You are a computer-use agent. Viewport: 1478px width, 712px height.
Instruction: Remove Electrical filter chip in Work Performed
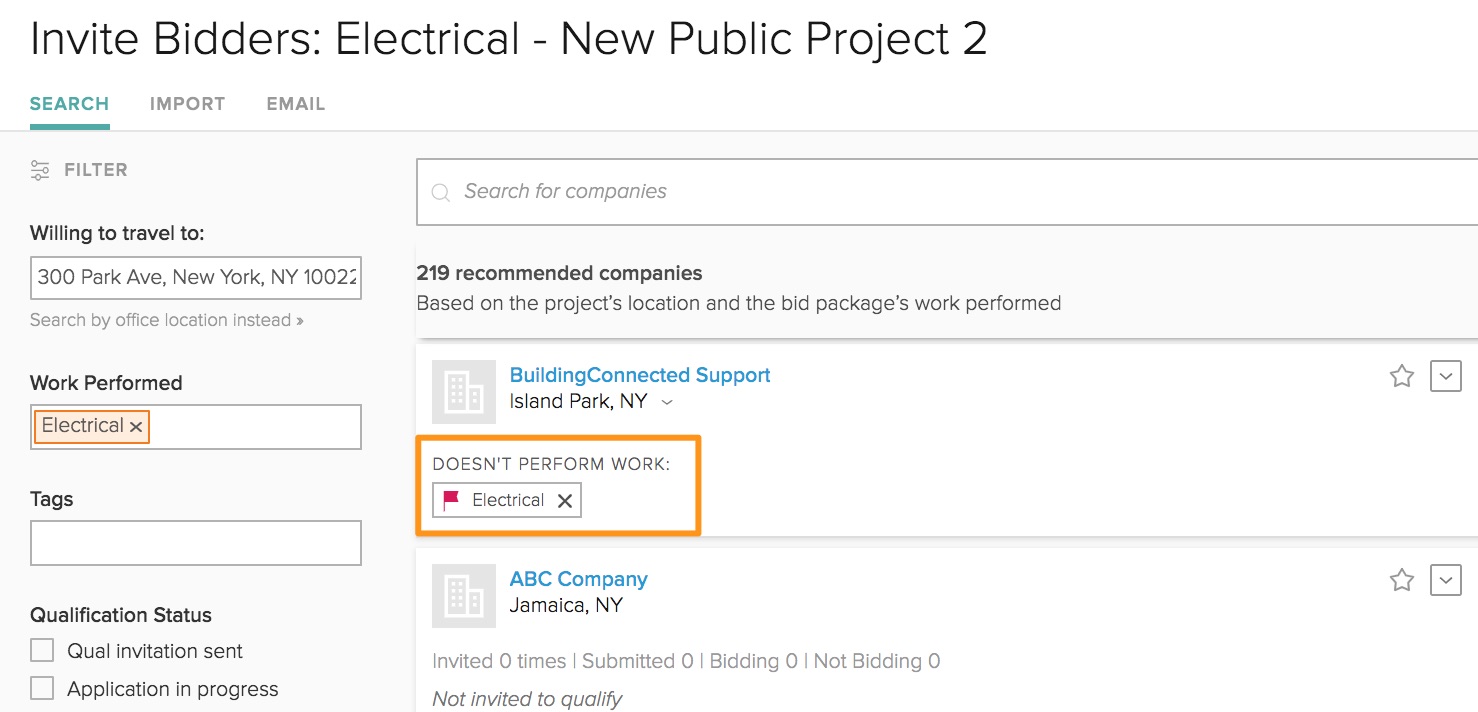click(x=137, y=427)
